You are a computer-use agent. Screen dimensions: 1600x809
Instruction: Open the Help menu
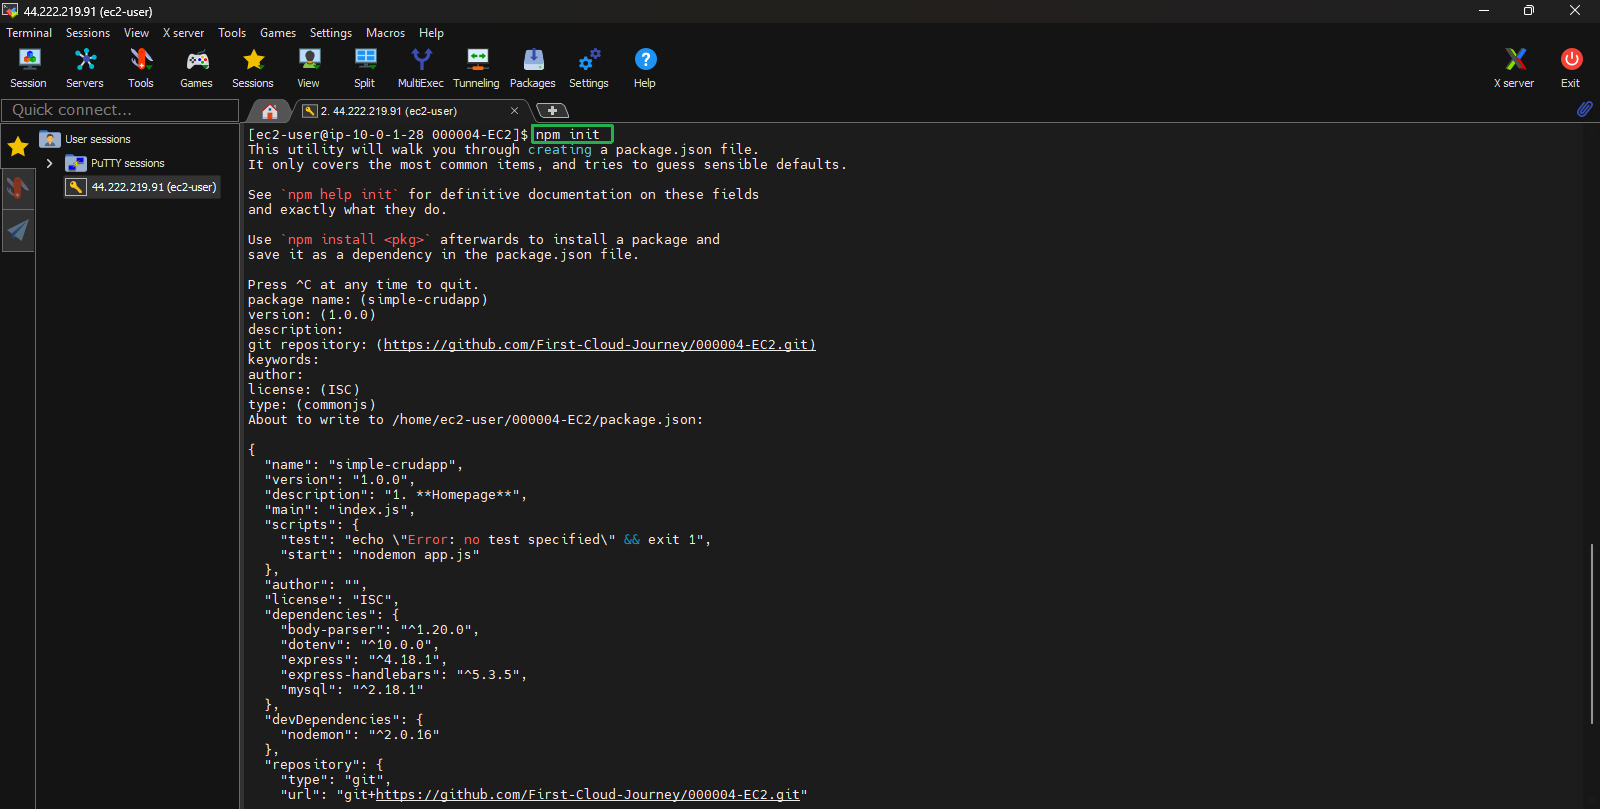click(x=431, y=33)
